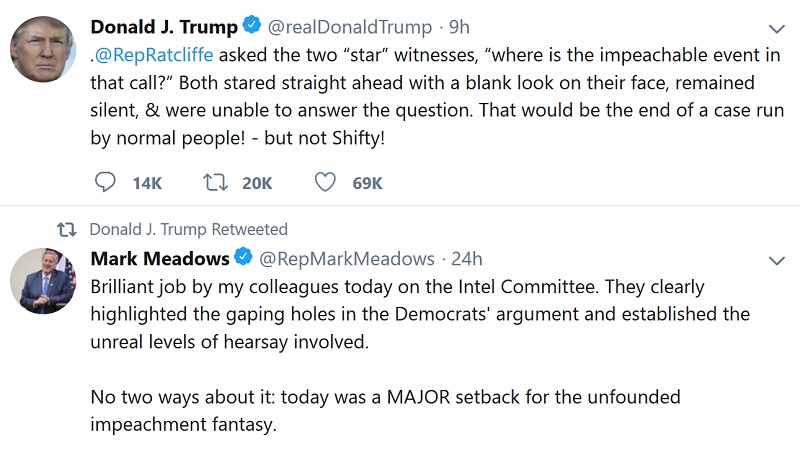
Task: Click the reply icon on Trump's tweet
Action: (x=104, y=182)
